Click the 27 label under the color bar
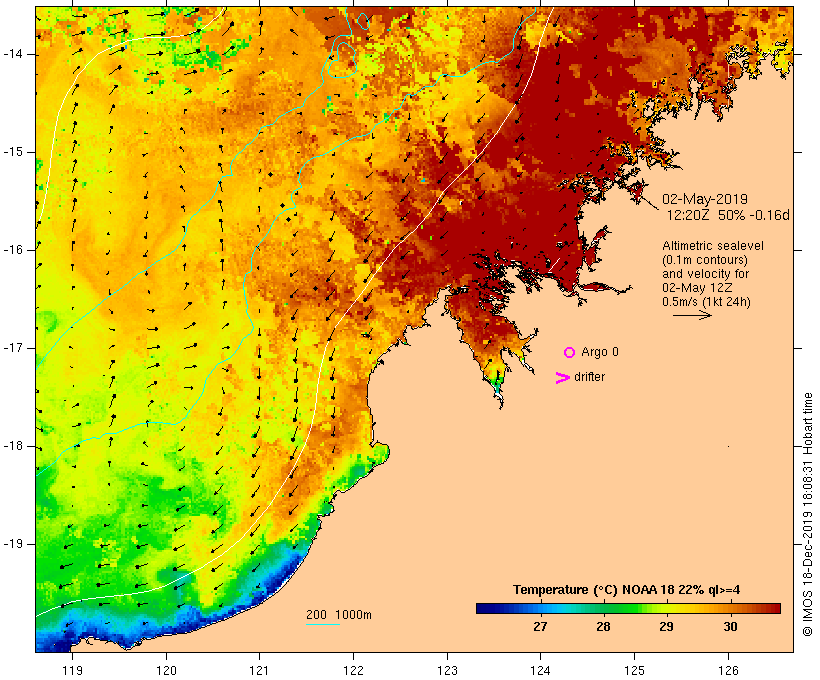820x680 pixels. pos(540,626)
